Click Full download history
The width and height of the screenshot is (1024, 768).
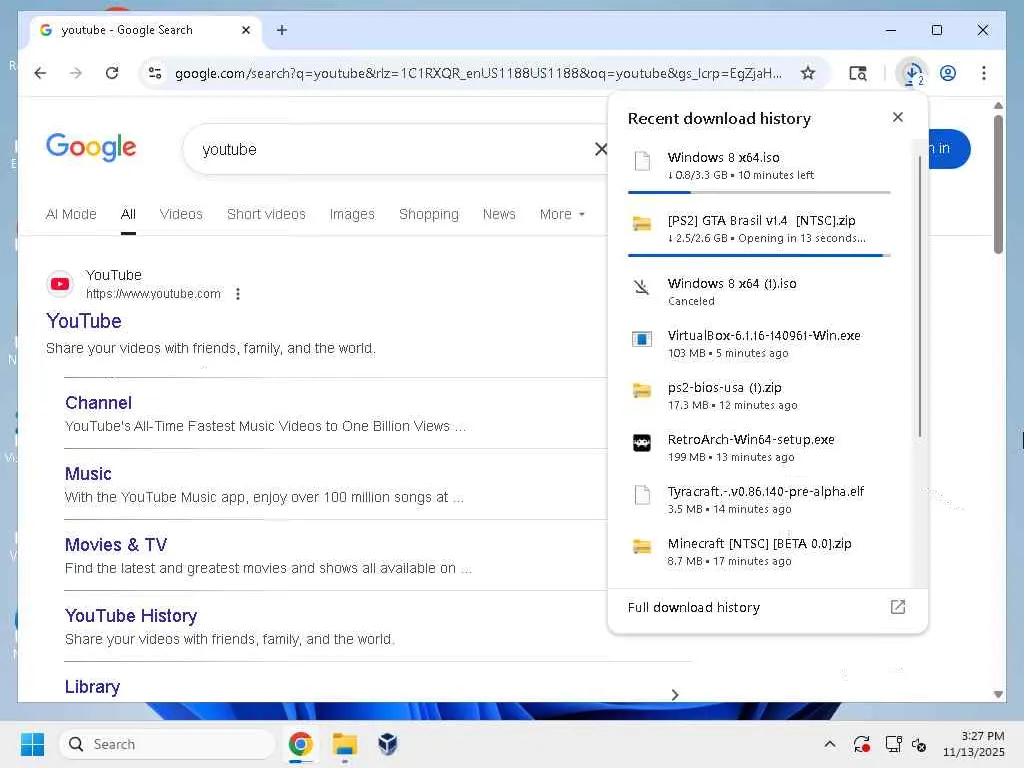pos(694,607)
